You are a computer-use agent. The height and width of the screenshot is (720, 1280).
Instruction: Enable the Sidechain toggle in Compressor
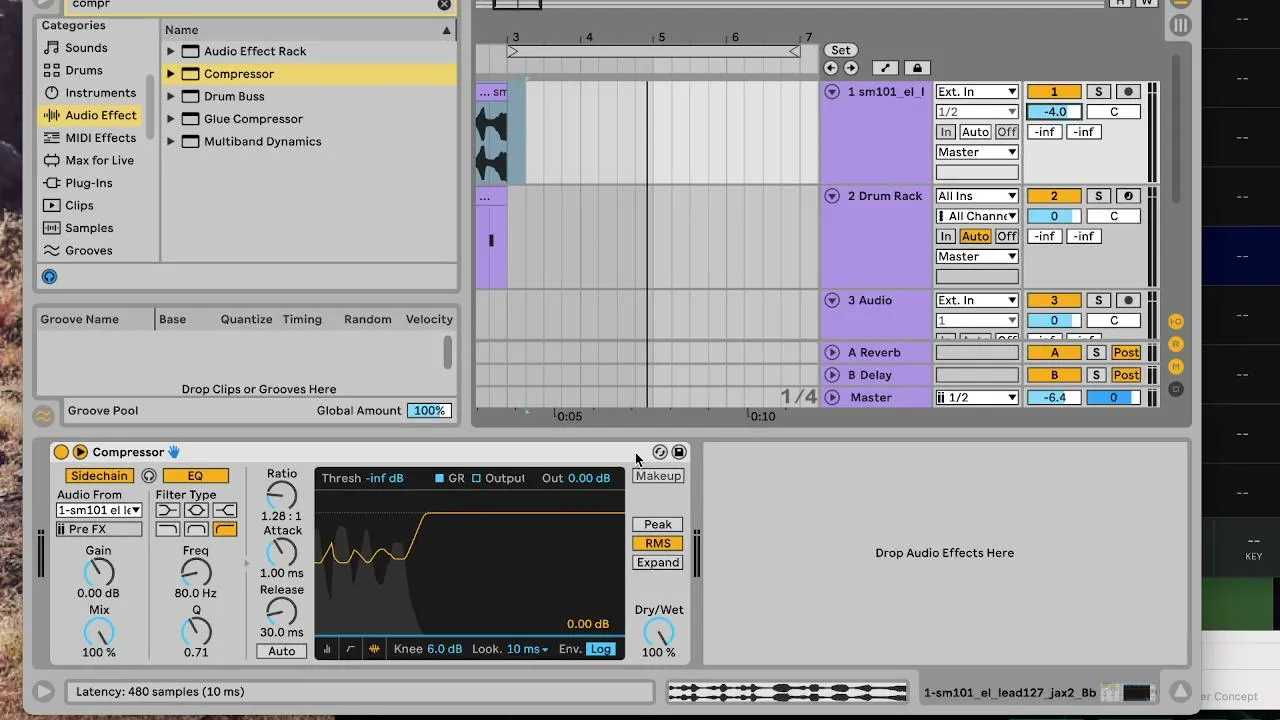pyautogui.click(x=99, y=476)
